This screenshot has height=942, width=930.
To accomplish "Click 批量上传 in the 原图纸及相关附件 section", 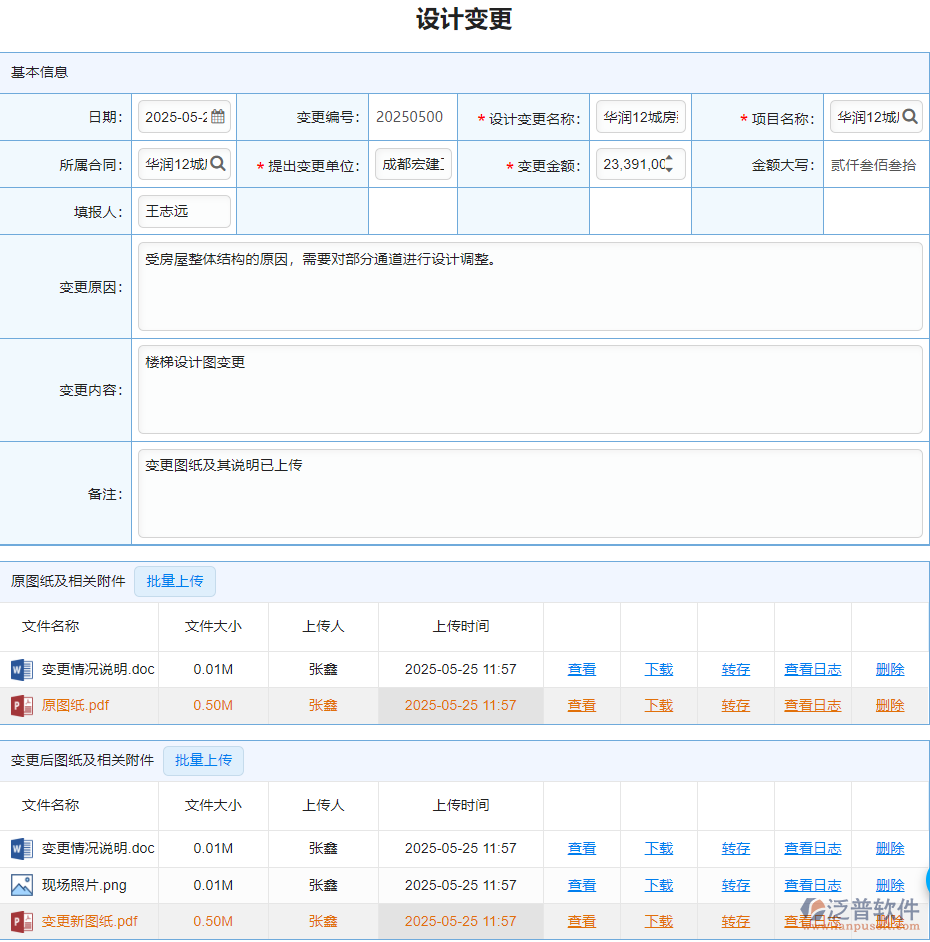I will (174, 581).
